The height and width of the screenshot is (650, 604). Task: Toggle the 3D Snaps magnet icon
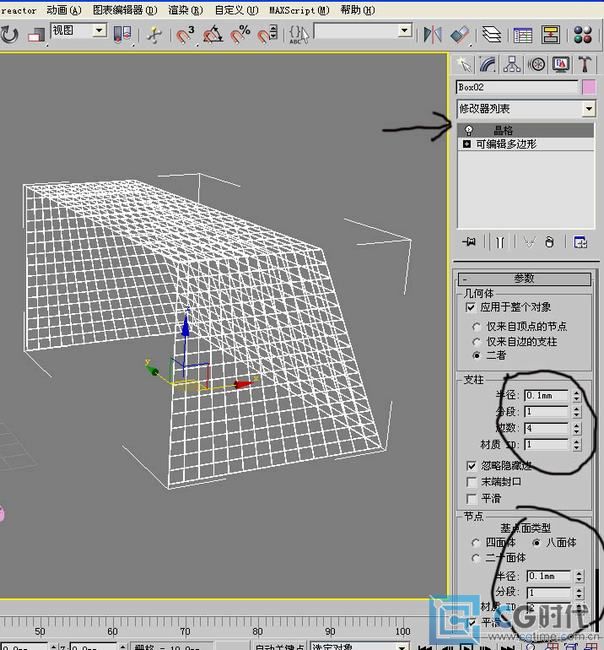(x=184, y=35)
